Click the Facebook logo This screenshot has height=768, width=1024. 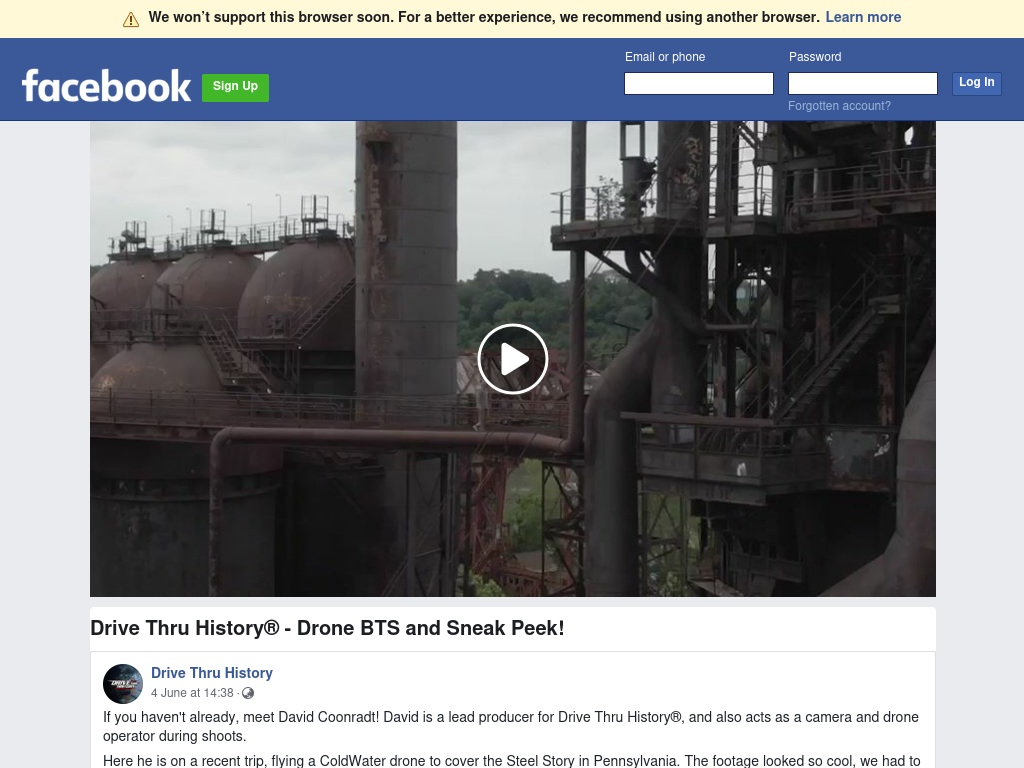106,86
